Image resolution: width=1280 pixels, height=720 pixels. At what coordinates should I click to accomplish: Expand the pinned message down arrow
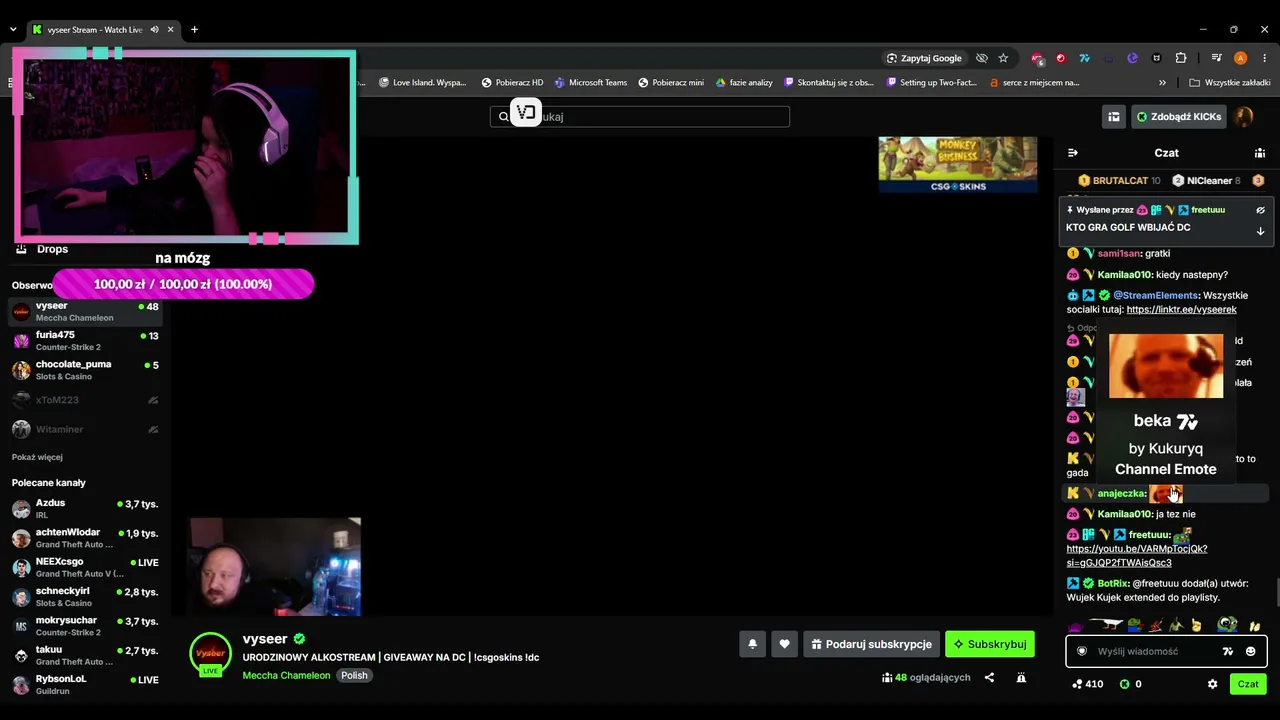pos(1260,231)
